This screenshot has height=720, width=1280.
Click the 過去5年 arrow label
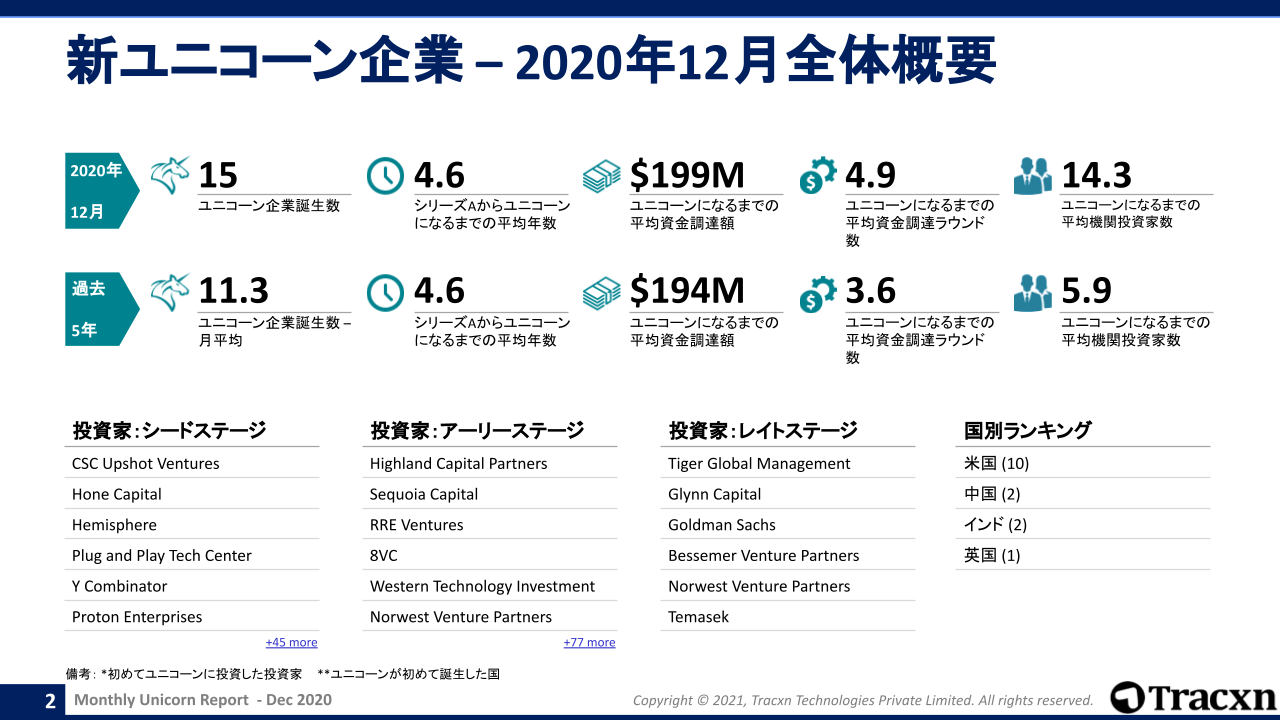101,308
